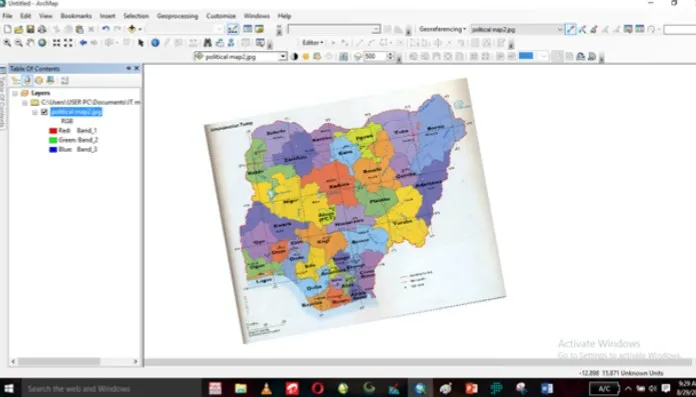The height and width of the screenshot is (397, 696).
Task: Click the Table Of Contents horizontal scrollbar
Action: (x=74, y=361)
